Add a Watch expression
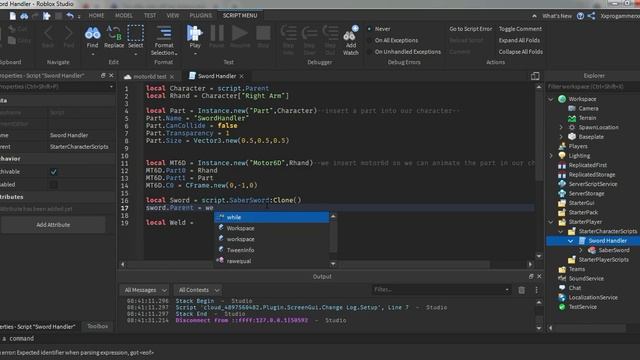The image size is (640, 360). pos(351,40)
